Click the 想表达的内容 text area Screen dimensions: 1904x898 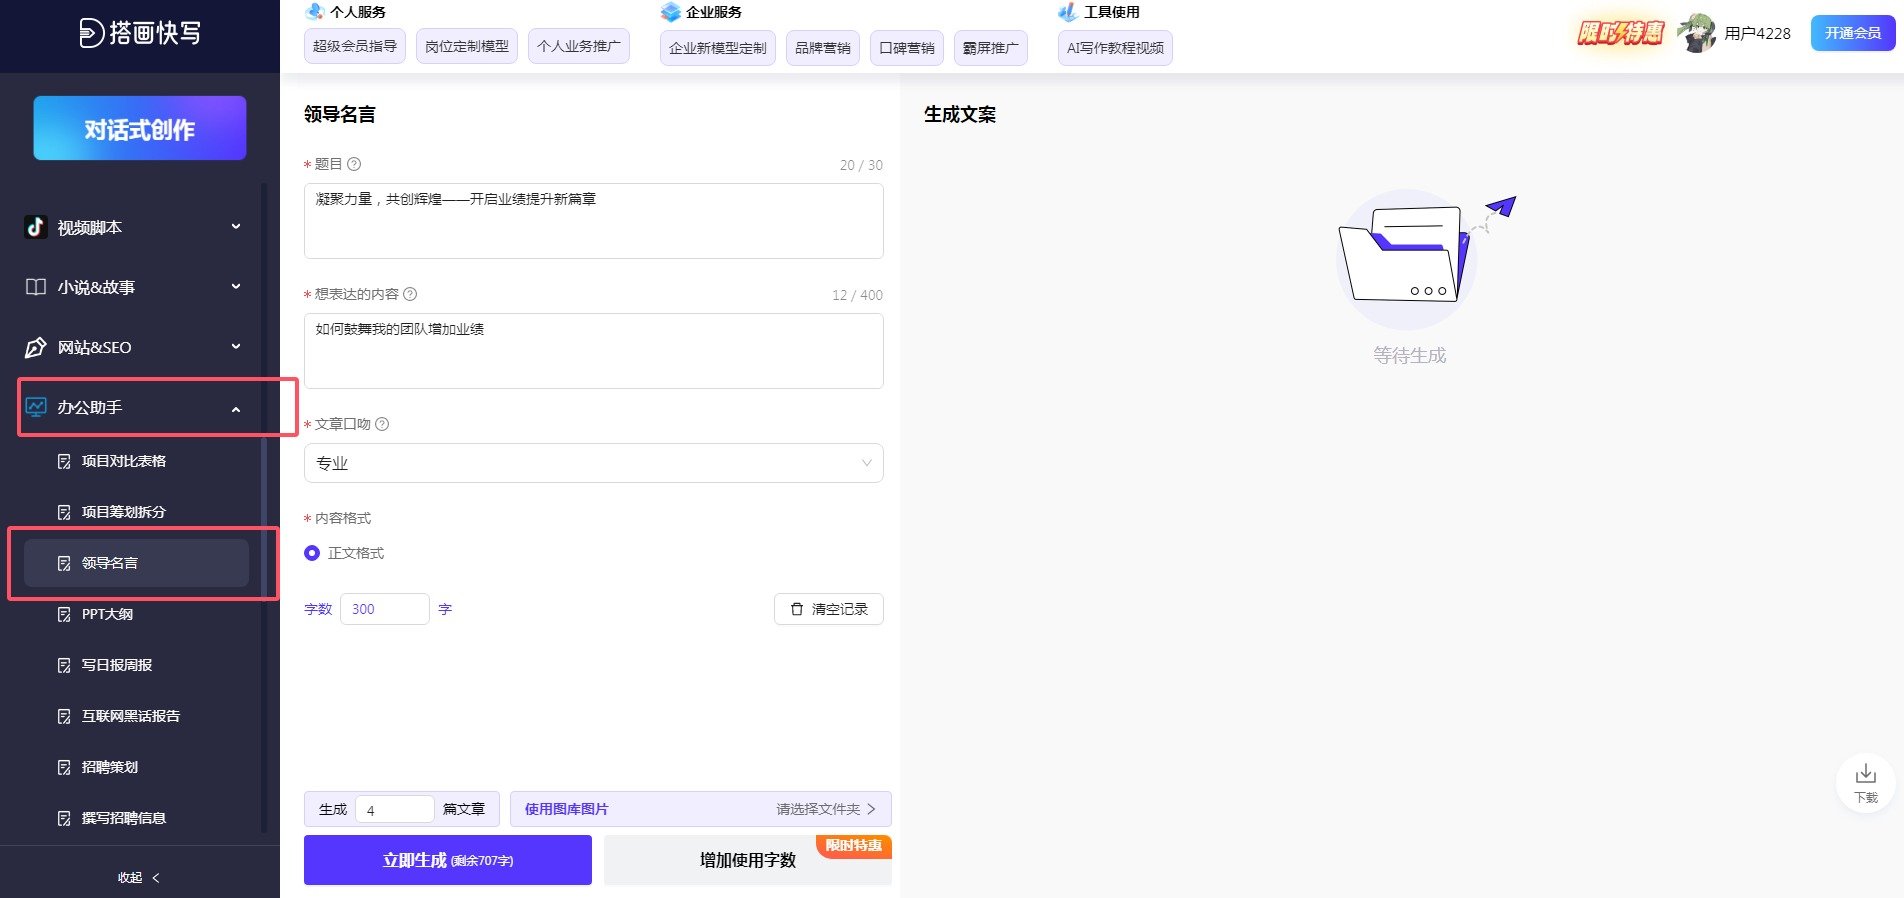(594, 351)
